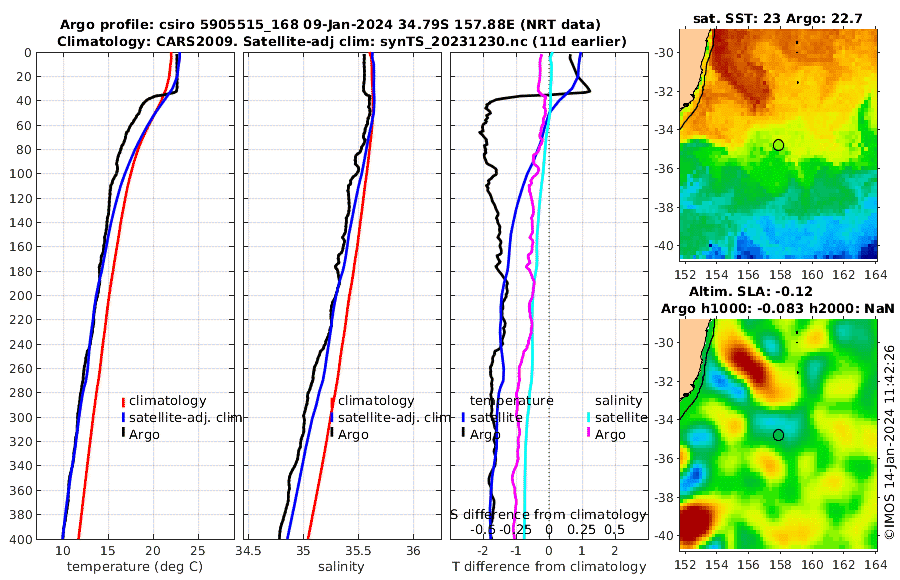Click the T difference tick label 1
Screen dimensions: 900x580
pyautogui.click(x=582, y=551)
